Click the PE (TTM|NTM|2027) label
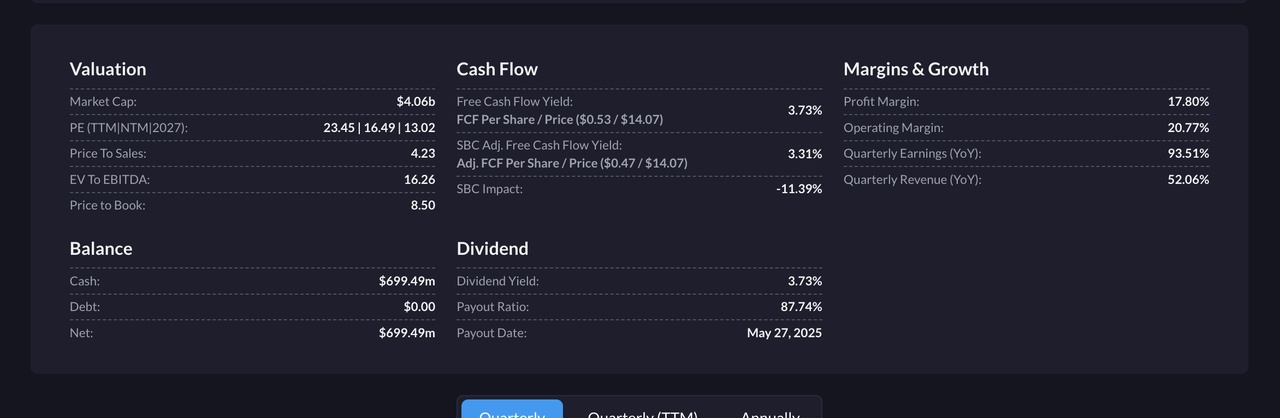This screenshot has width=1280, height=418. 129,127
